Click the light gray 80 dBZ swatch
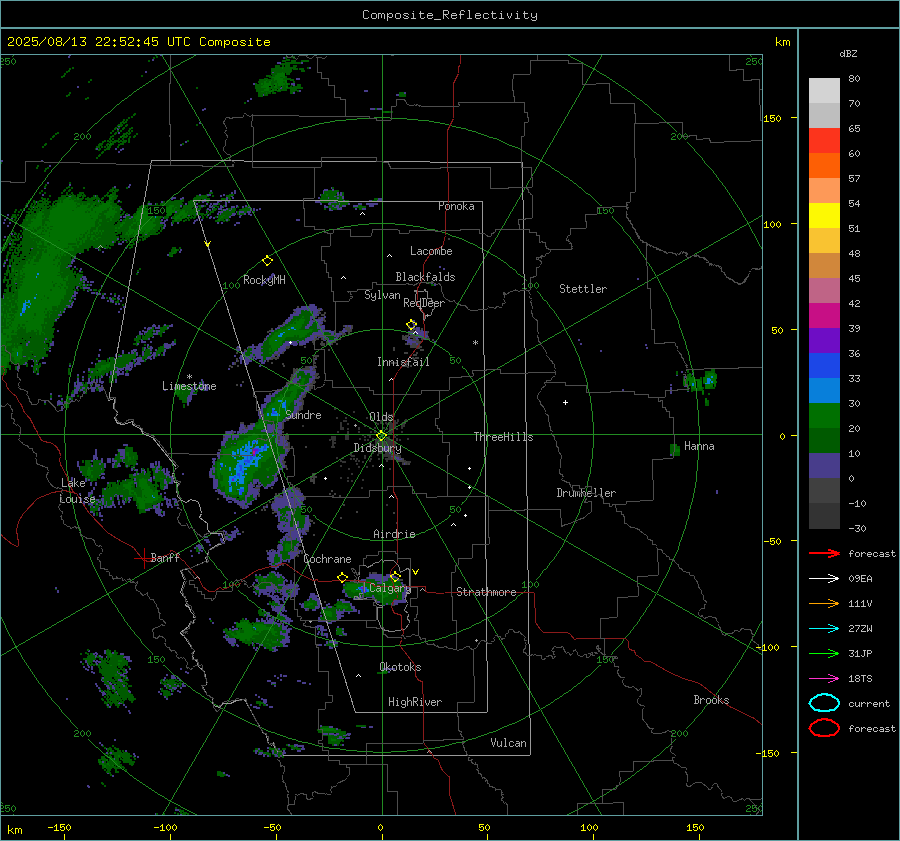The width and height of the screenshot is (900, 841). pyautogui.click(x=824, y=90)
